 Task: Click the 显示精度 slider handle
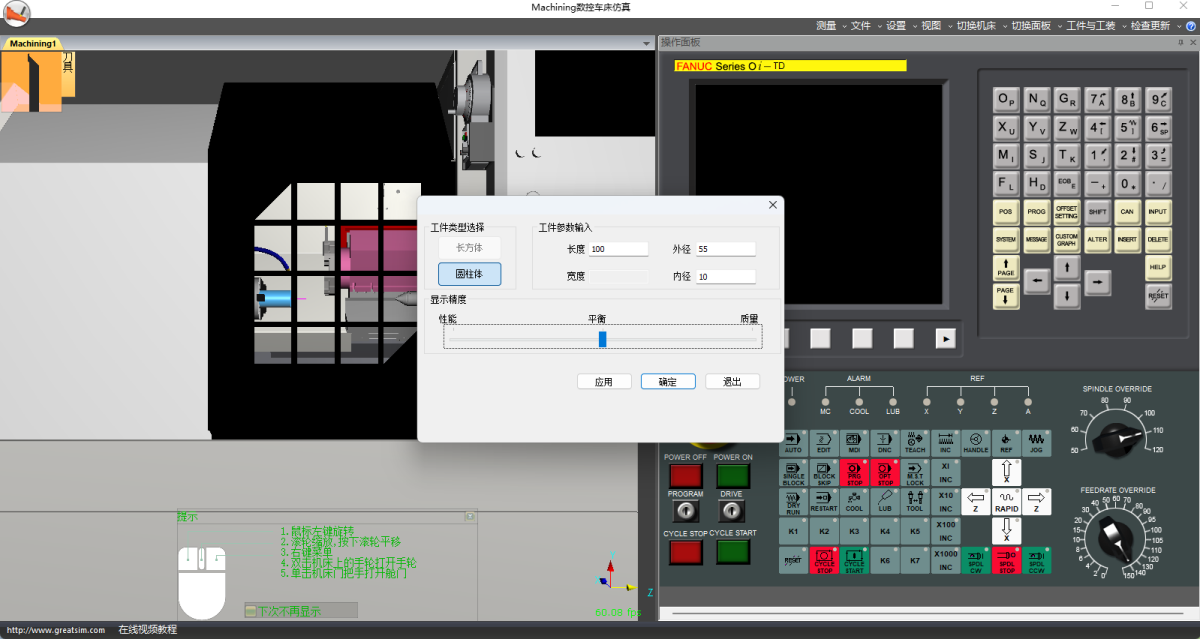pos(602,339)
